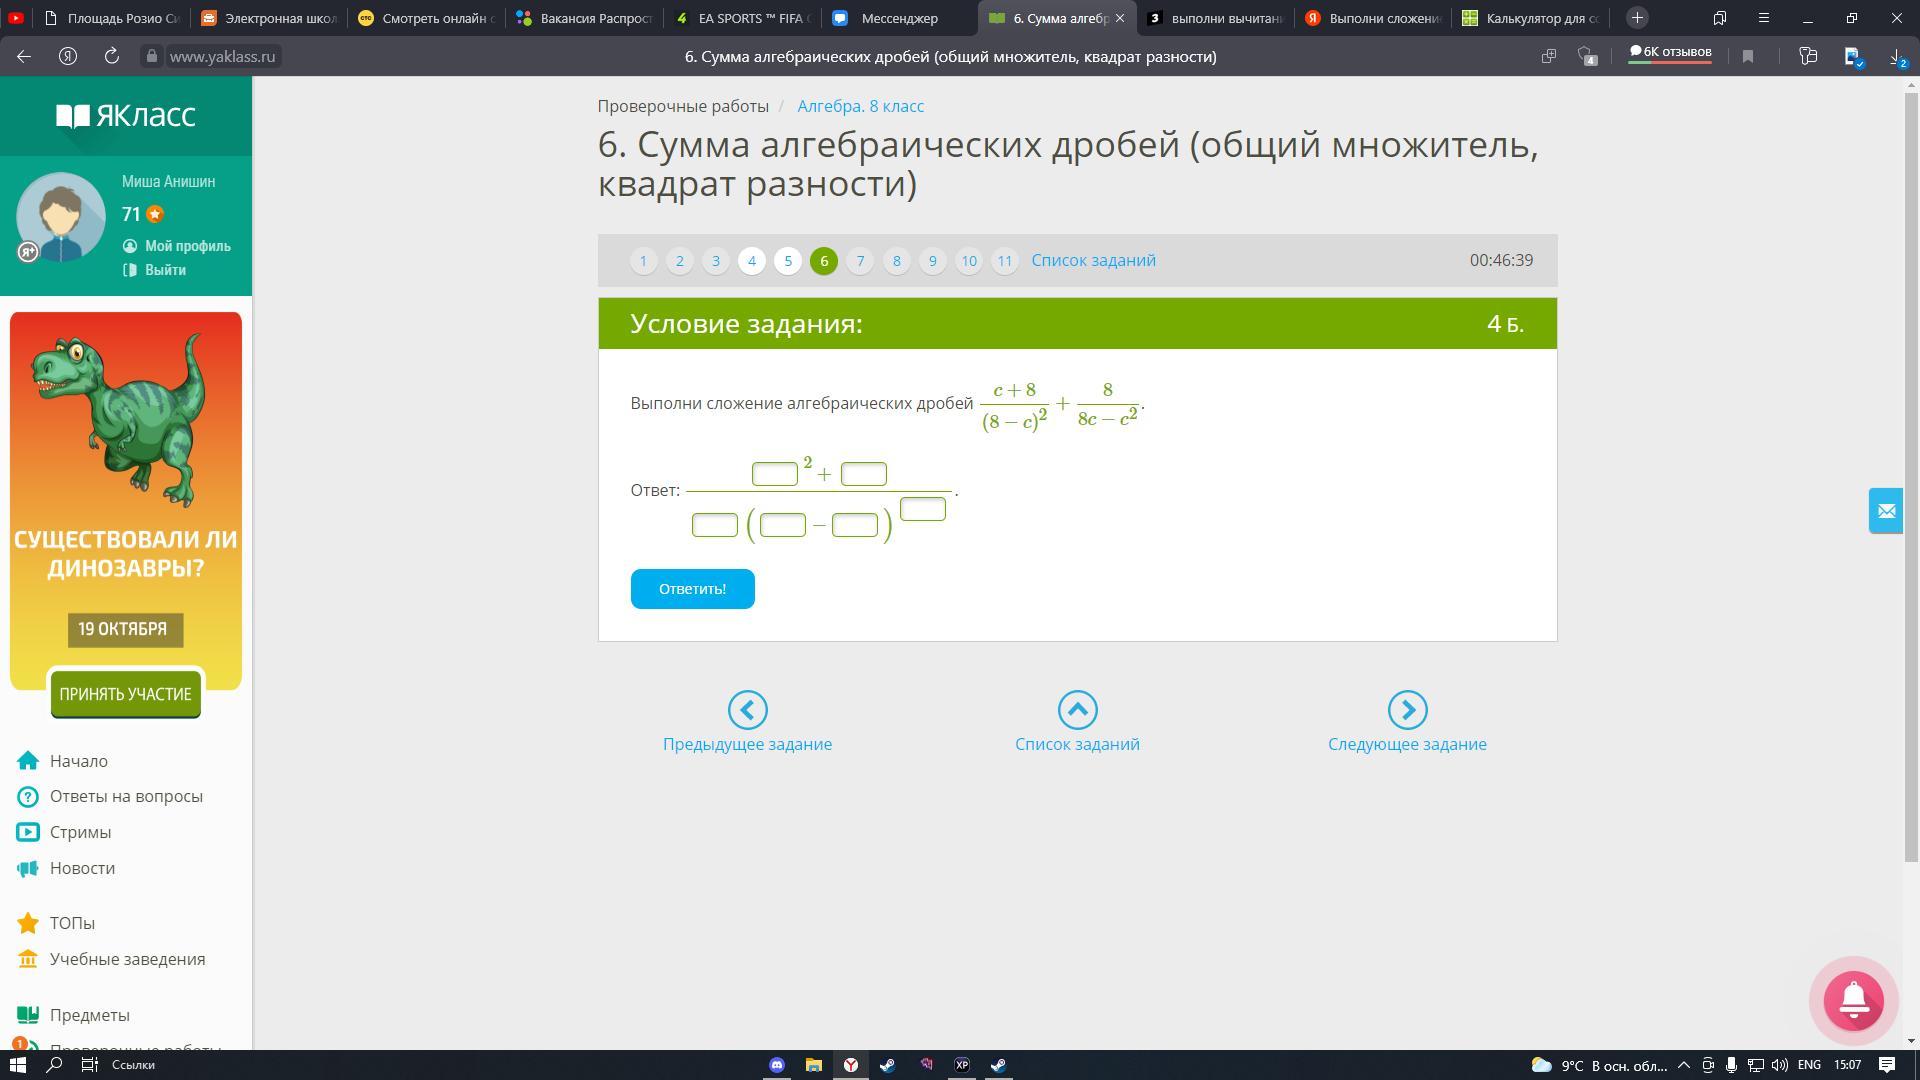Click the ПРИНЯТЬ УЧАСТИЕ banner button
1920x1080 pixels.
125,694
